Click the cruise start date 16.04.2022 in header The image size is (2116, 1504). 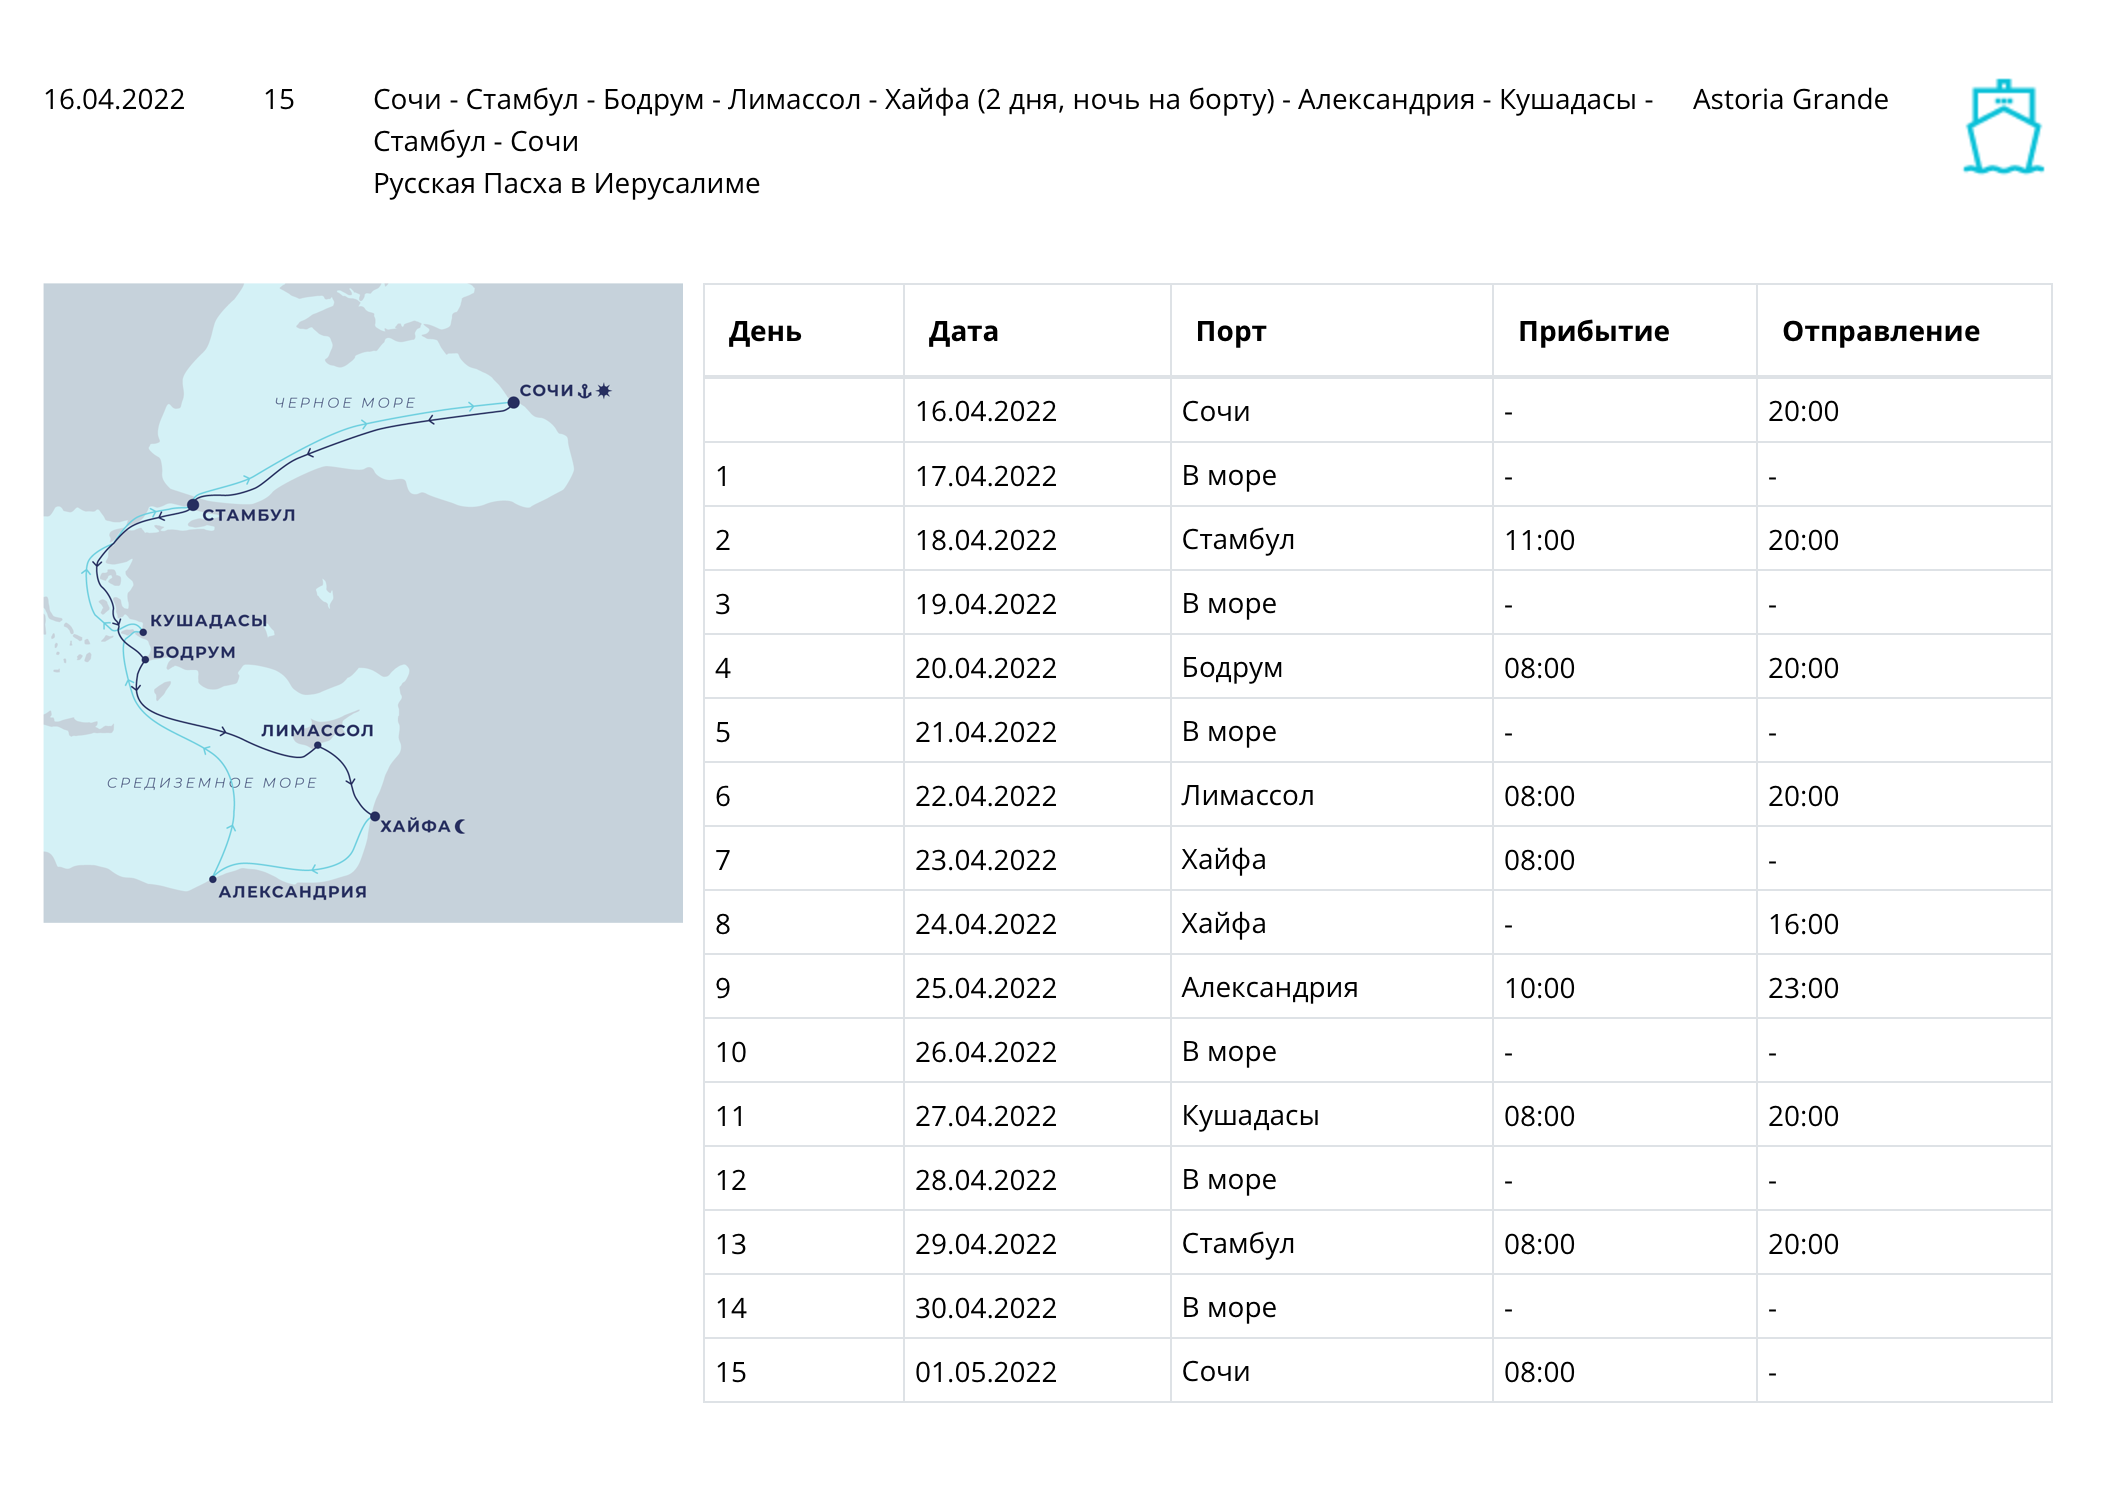point(114,99)
